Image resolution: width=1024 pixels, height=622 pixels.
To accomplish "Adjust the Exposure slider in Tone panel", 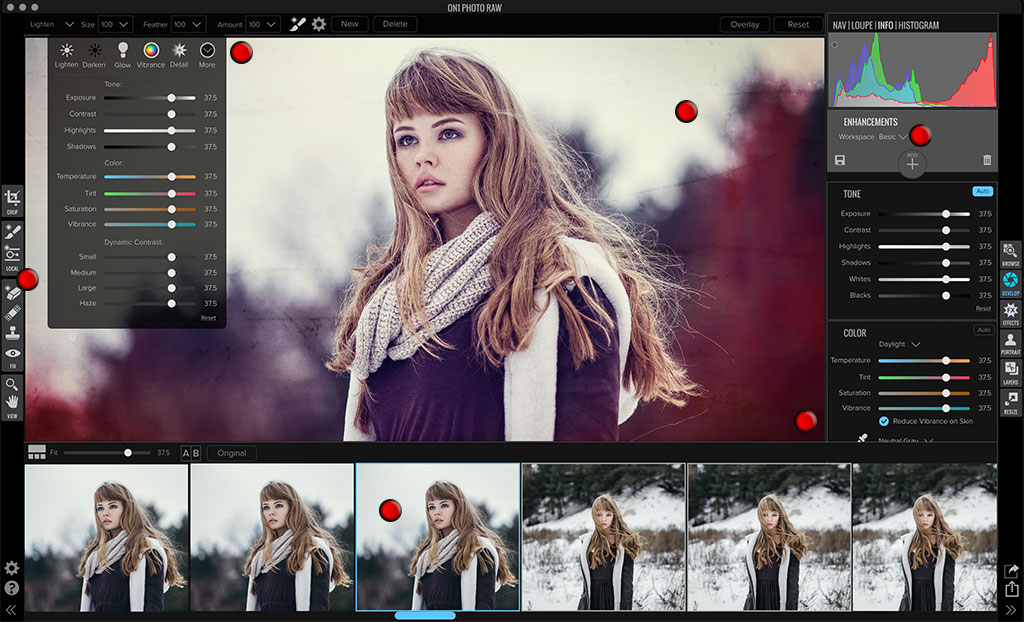I will coord(947,213).
